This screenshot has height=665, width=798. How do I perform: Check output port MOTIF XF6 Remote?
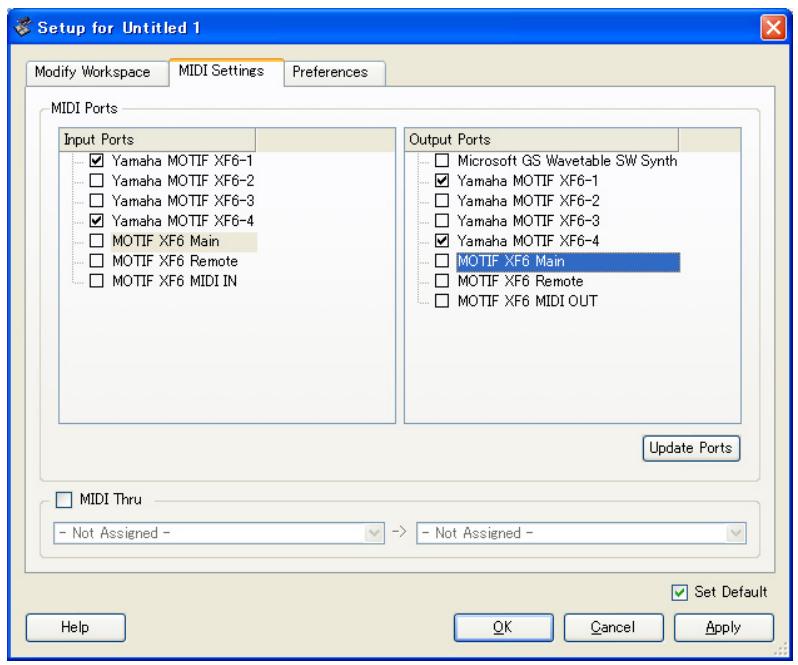coord(442,281)
